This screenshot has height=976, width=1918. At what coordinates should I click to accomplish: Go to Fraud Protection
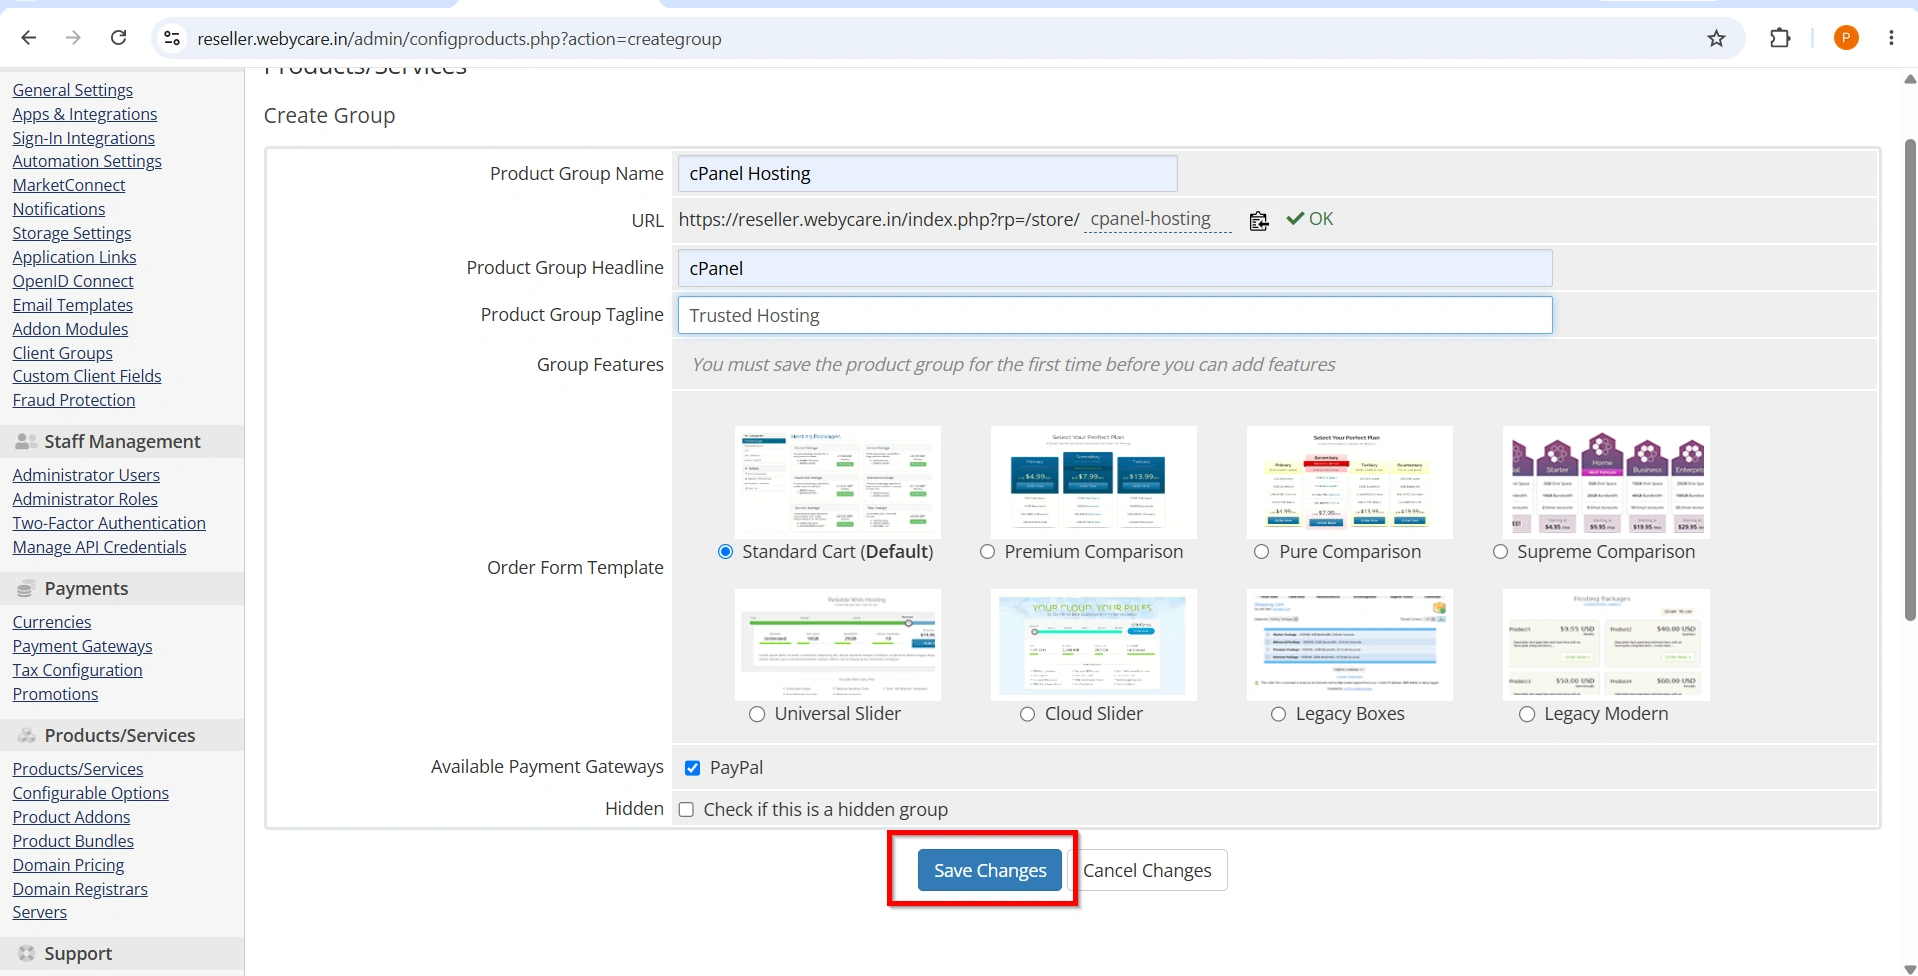pos(74,400)
